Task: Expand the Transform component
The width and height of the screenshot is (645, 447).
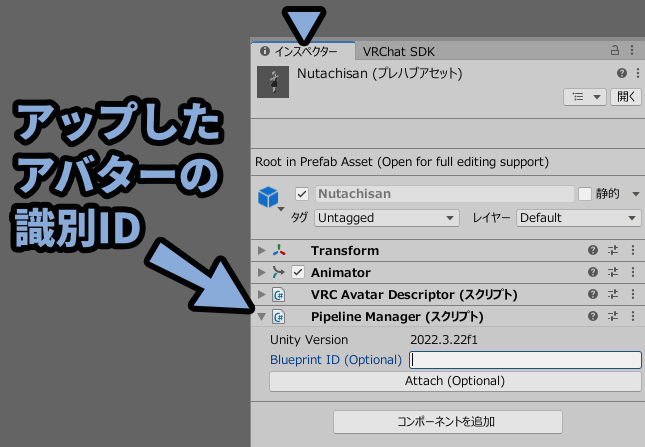Action: click(261, 250)
